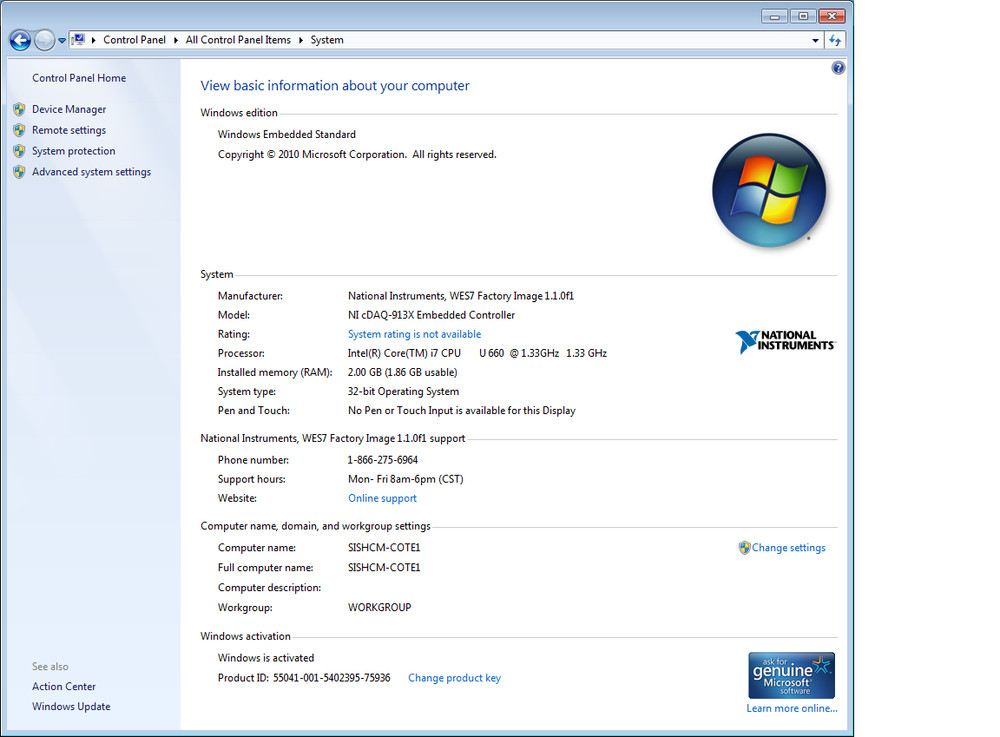Expand the arrow after All Control Panel Items
The width and height of the screenshot is (1000, 737).
[300, 40]
